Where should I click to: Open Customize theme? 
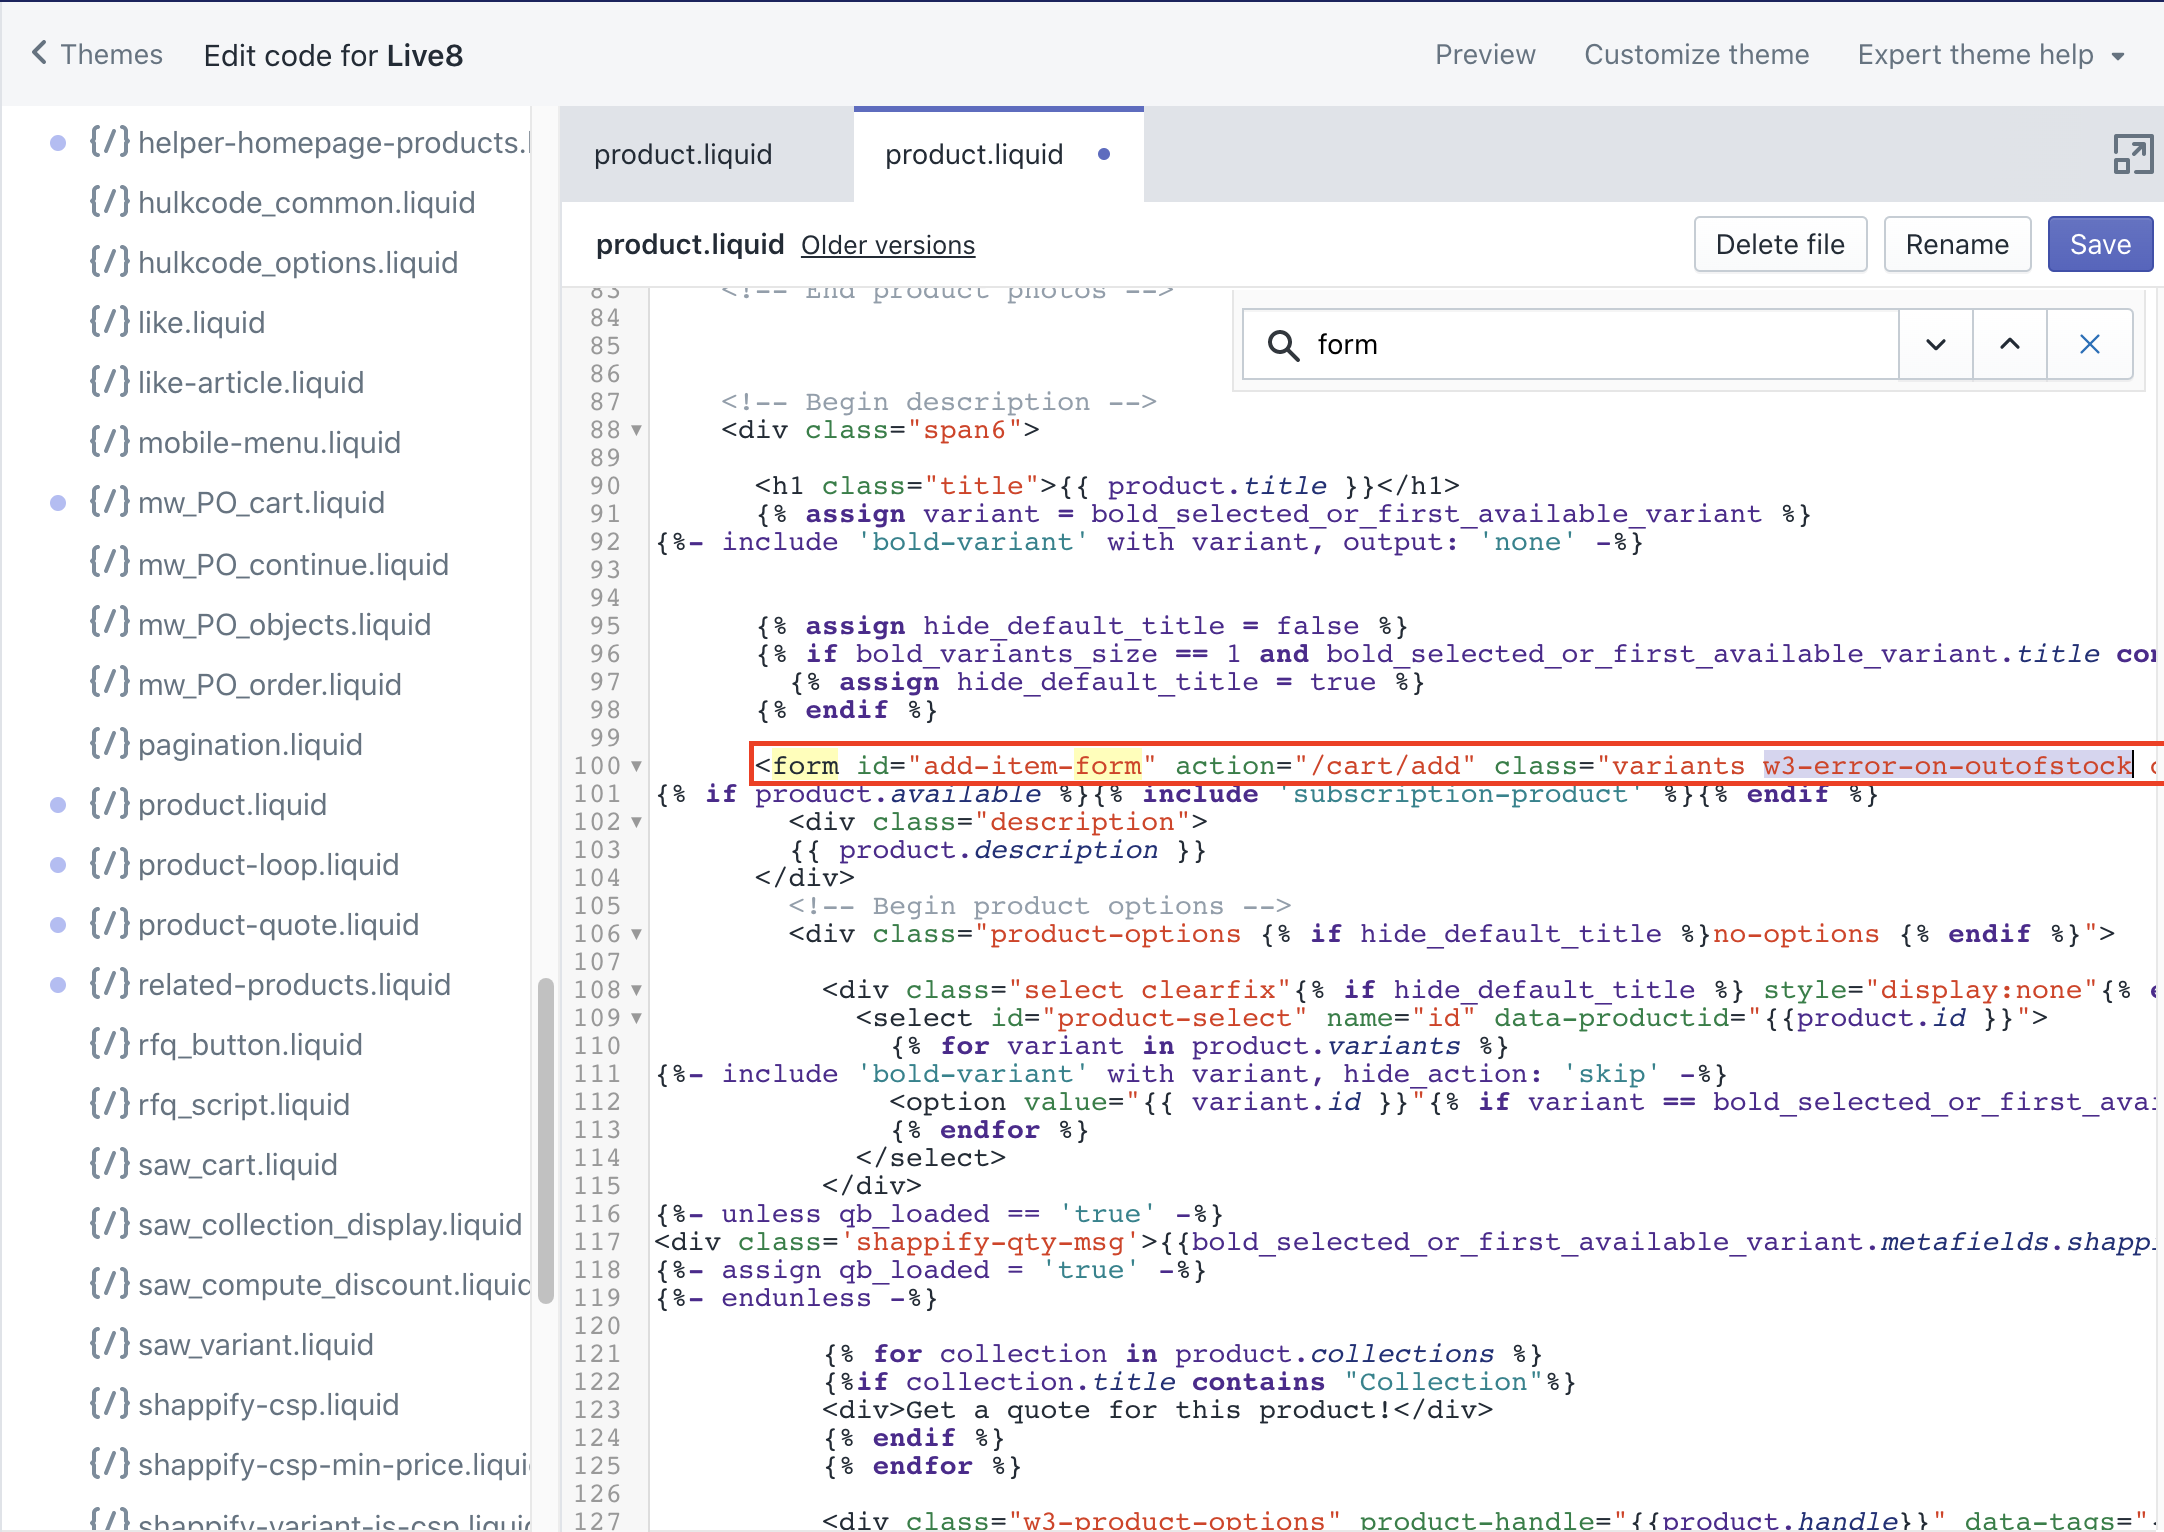[1696, 54]
